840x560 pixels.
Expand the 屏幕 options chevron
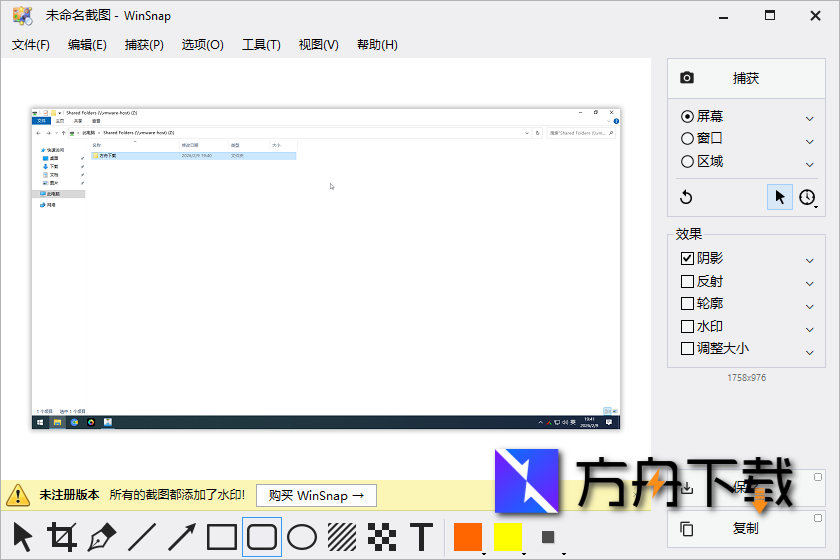tap(809, 118)
